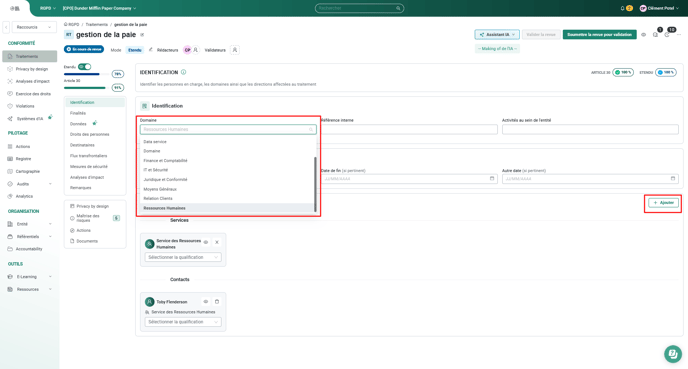The width and height of the screenshot is (688, 369).
Task: Click the Traitements breadcrumb link
Action: (x=97, y=25)
